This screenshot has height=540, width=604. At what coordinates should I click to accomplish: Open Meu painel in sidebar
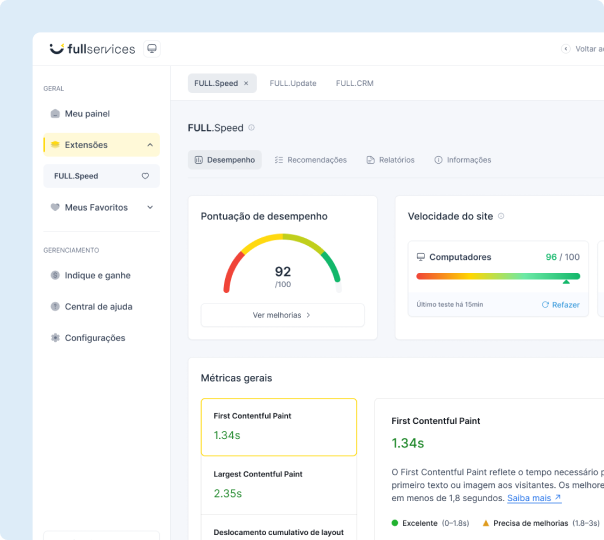[87, 113]
